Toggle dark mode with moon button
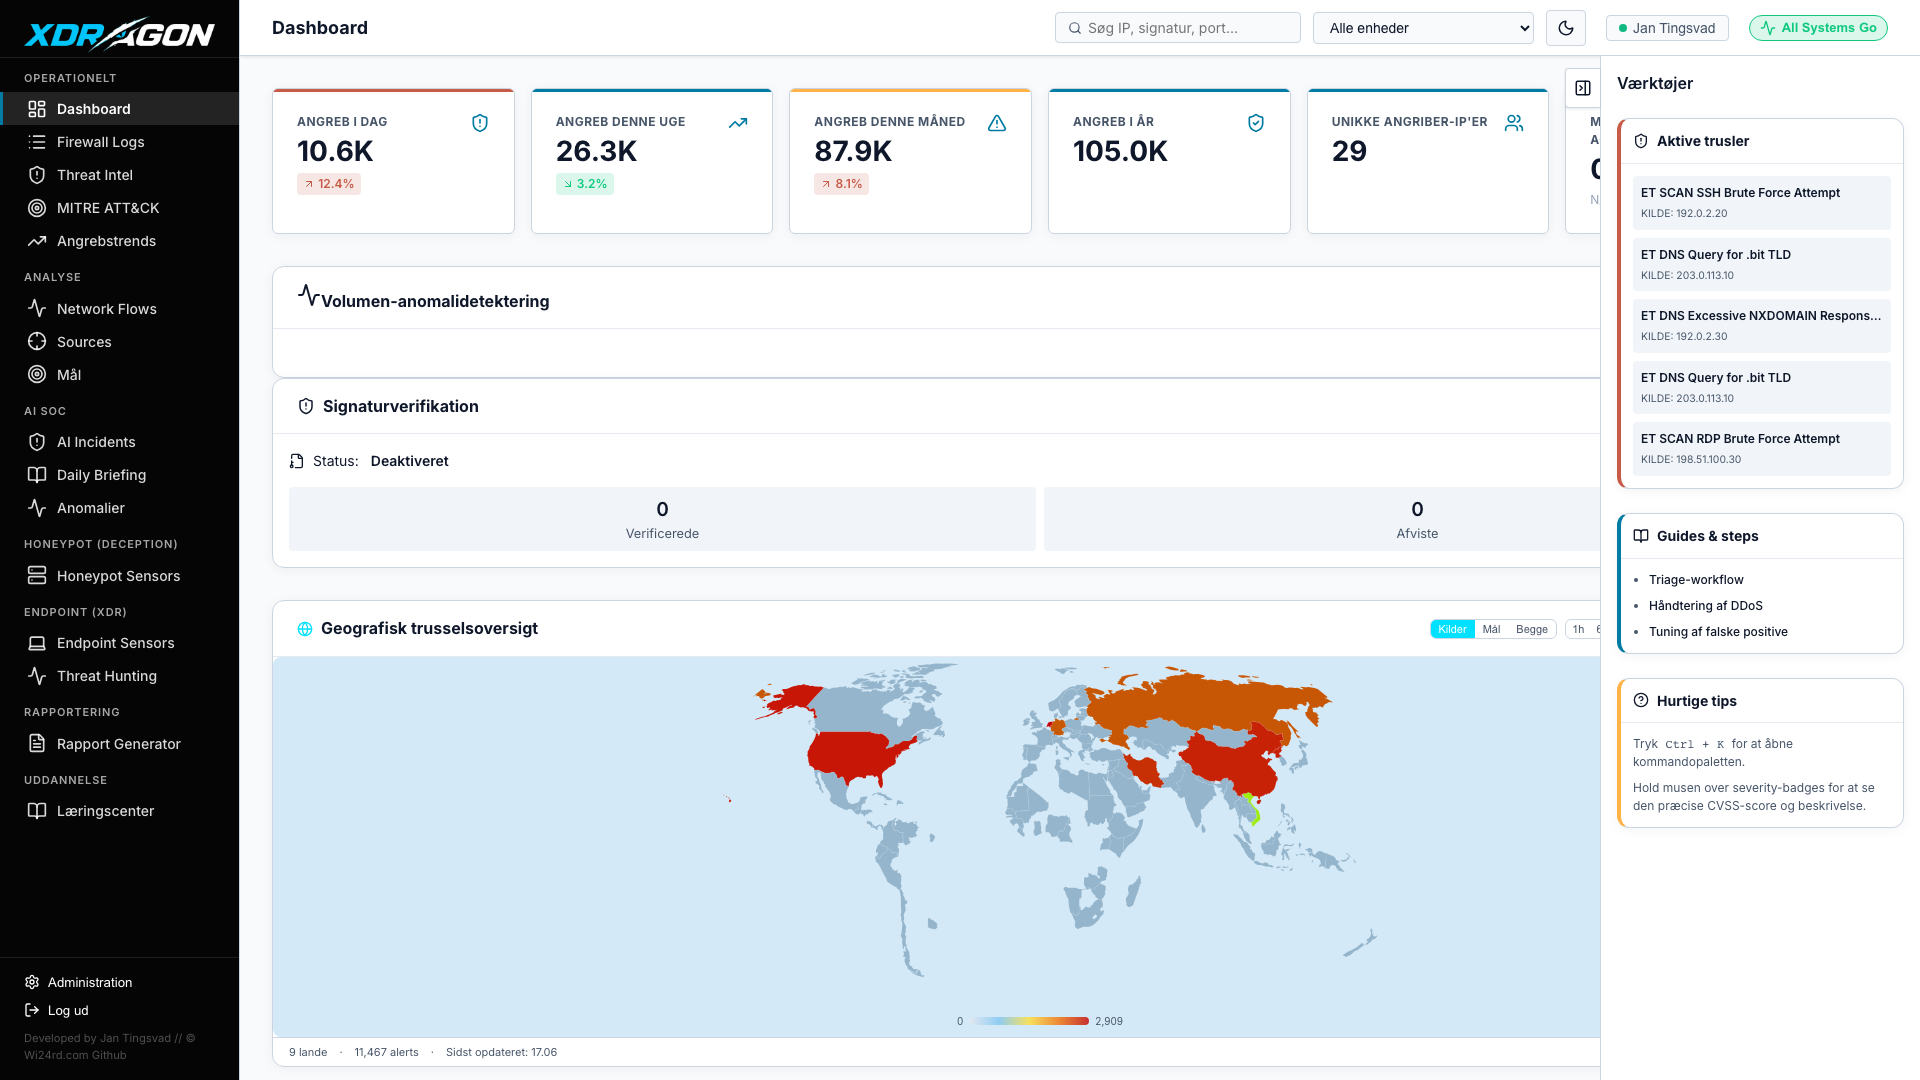The image size is (1920, 1080). (x=1566, y=28)
